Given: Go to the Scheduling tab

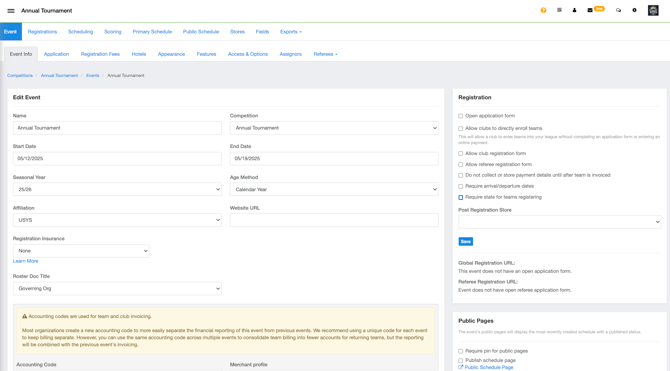Looking at the screenshot, I should 80,32.
